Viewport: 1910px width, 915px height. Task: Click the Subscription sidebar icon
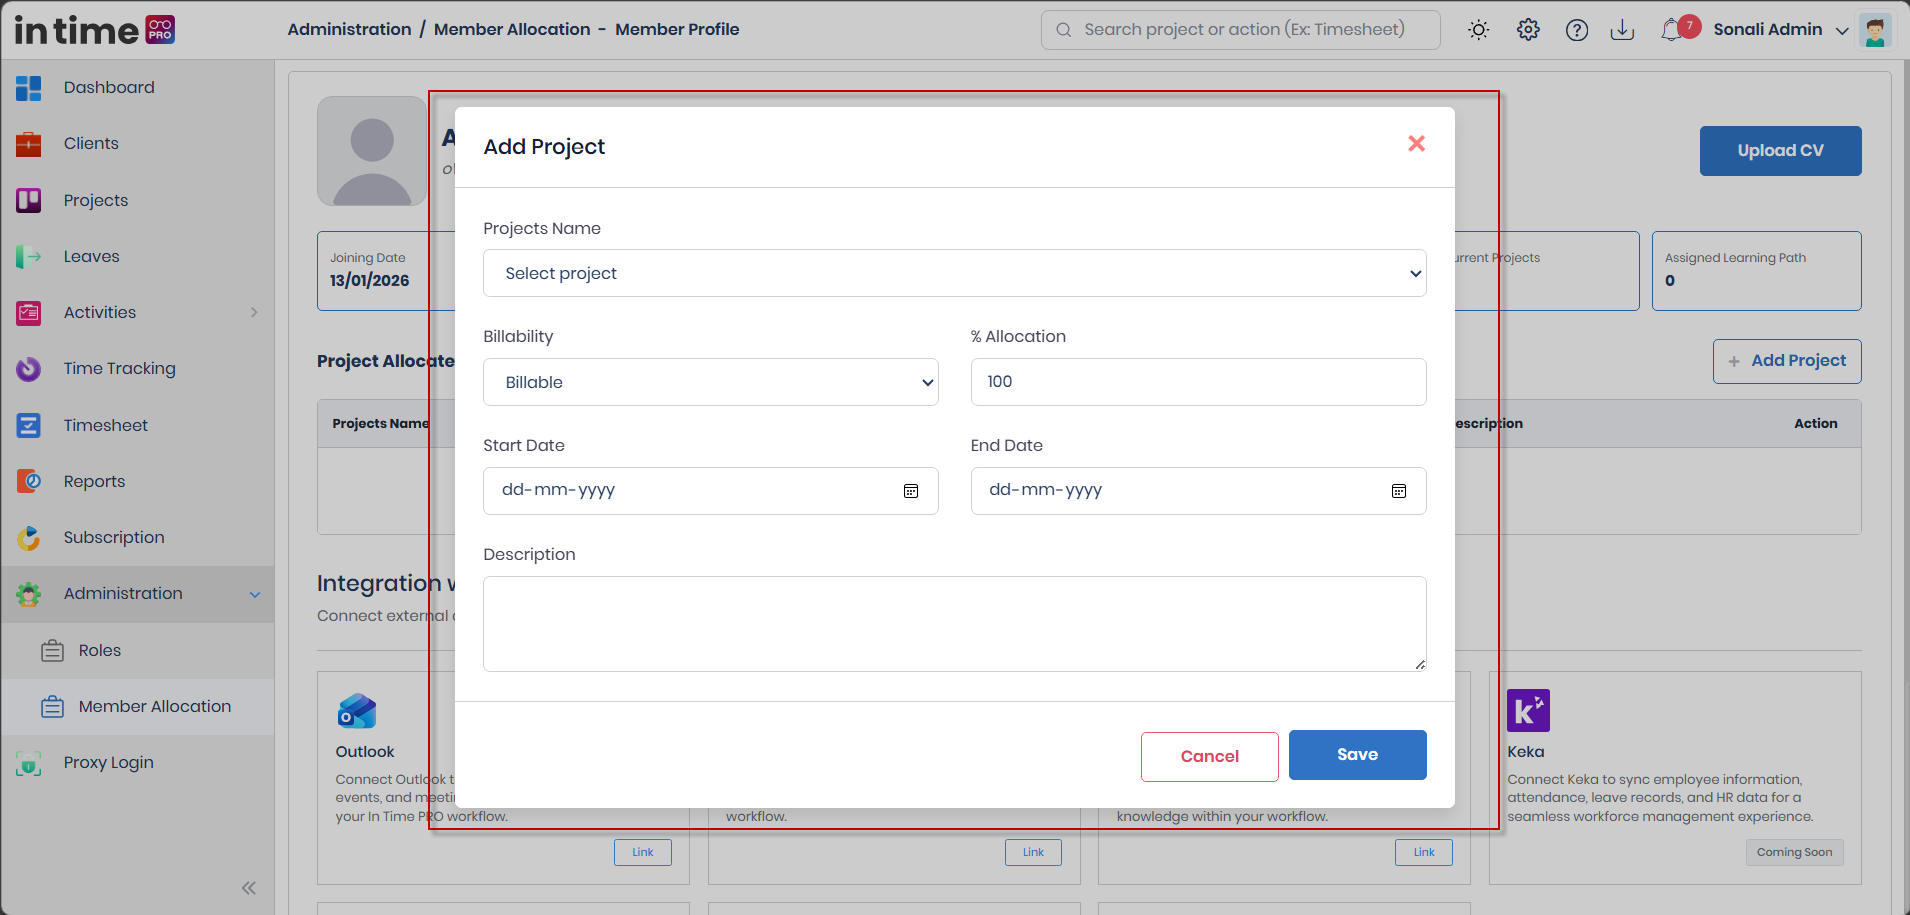tap(29, 538)
